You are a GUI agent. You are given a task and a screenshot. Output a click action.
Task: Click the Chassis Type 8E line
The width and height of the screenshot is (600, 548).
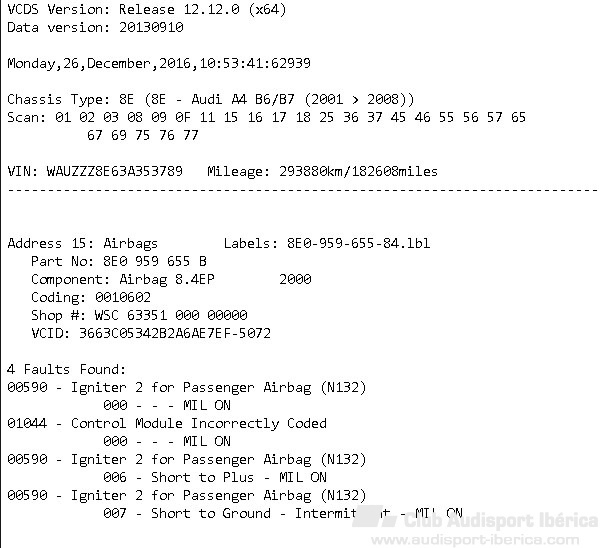tap(210, 99)
